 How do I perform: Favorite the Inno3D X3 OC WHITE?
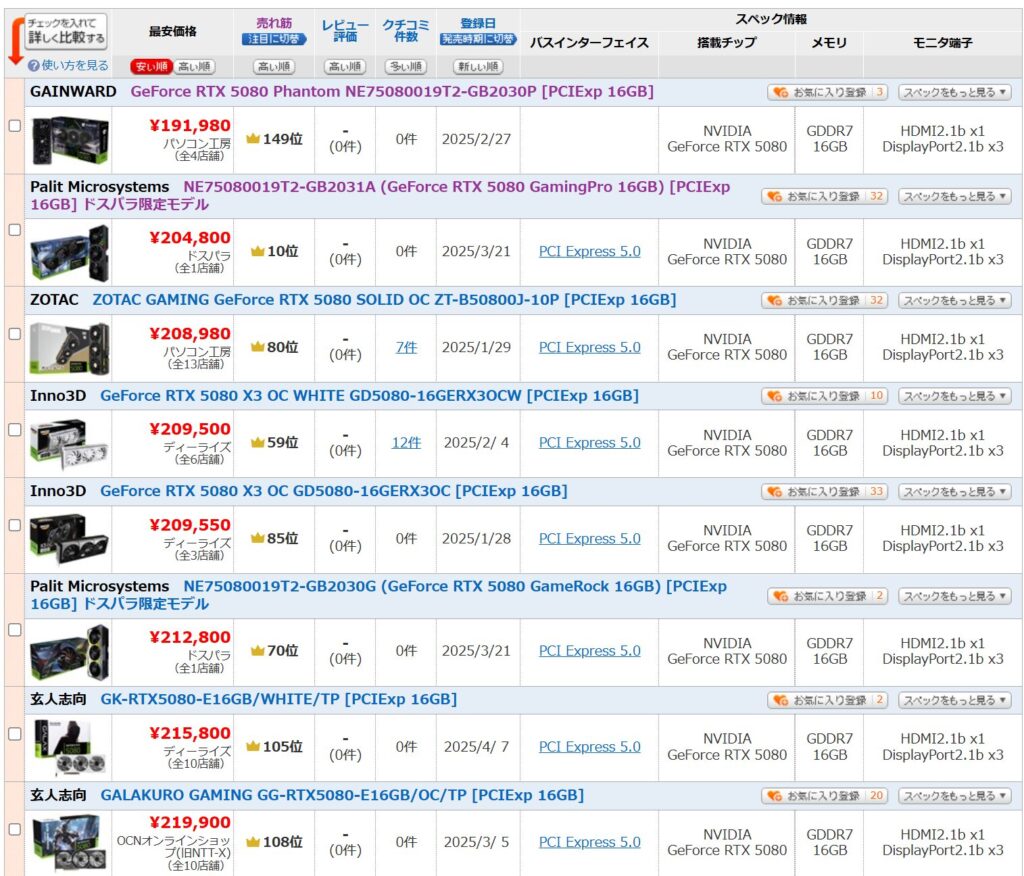pyautogui.click(x=824, y=396)
